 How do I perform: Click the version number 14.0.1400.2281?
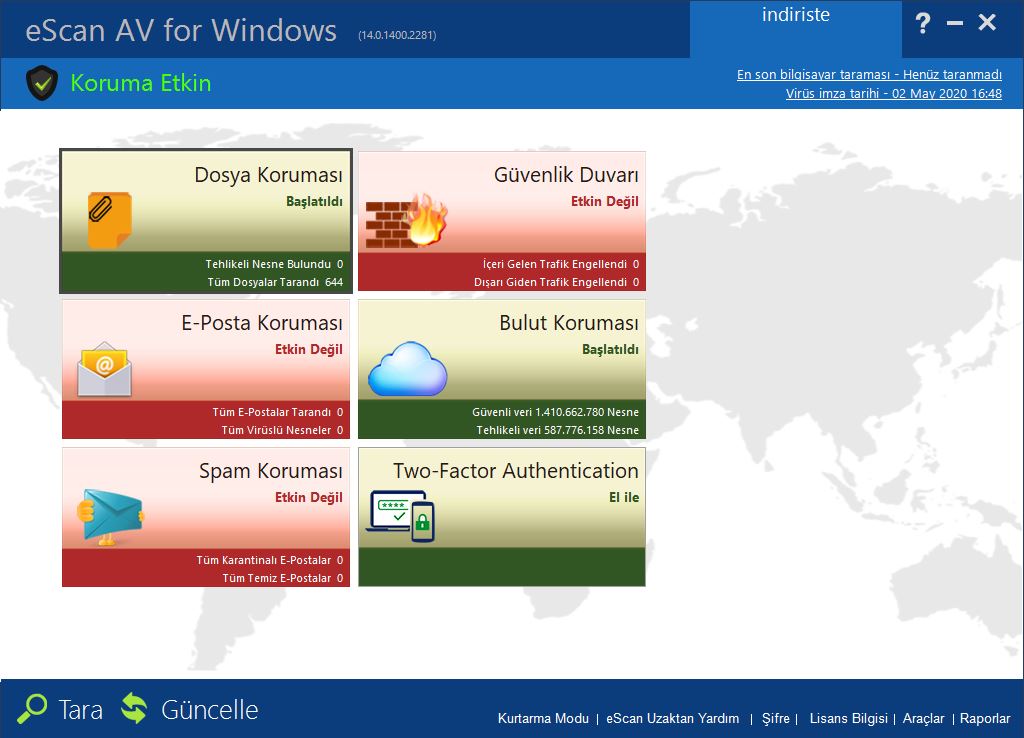coord(397,35)
